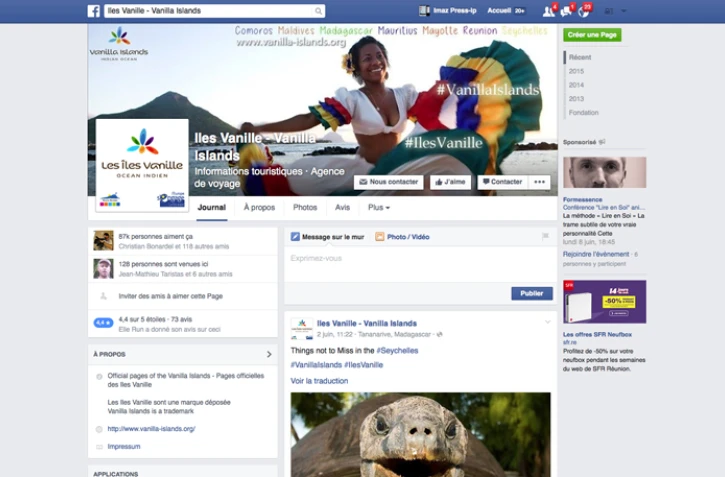Viewport: 725px width, 477px height.
Task: Select the À propos tab
Action: [259, 208]
